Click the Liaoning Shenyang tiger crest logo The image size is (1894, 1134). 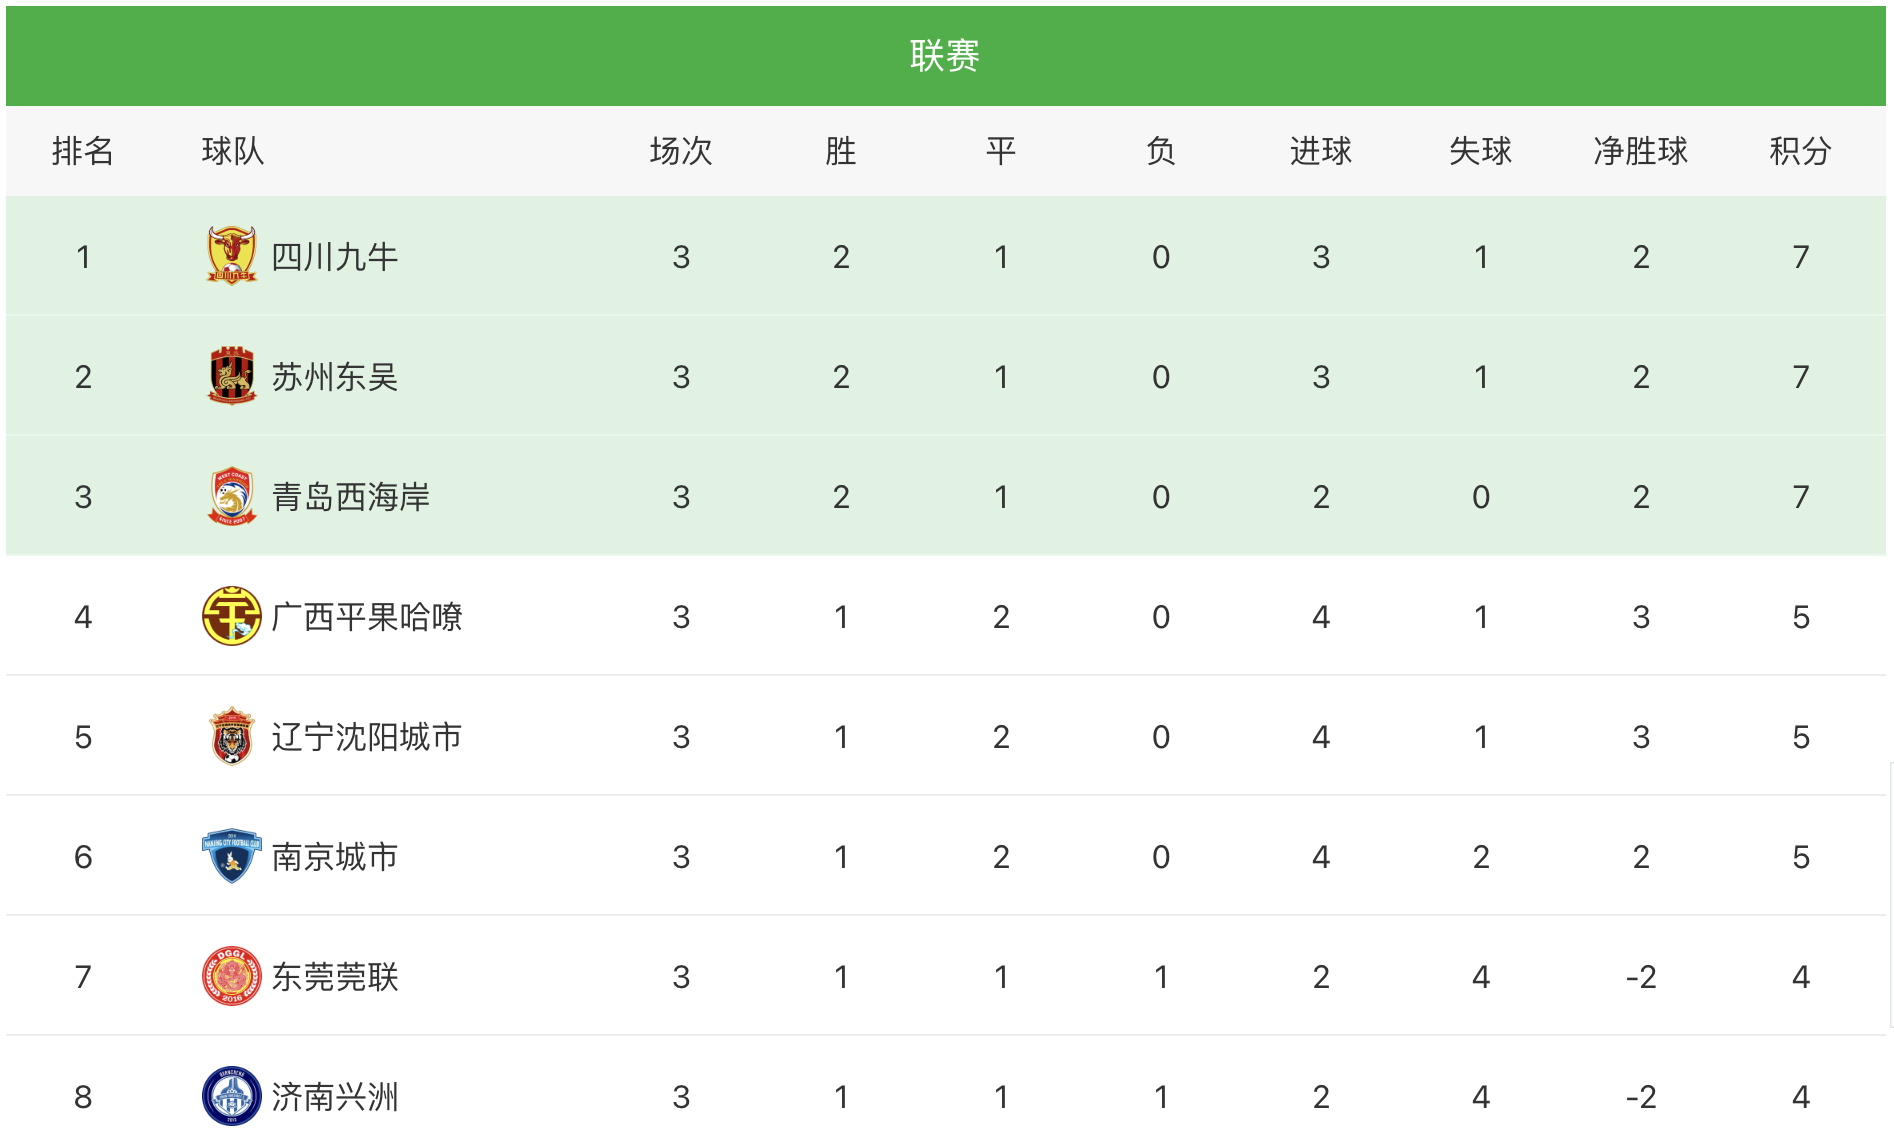[232, 736]
